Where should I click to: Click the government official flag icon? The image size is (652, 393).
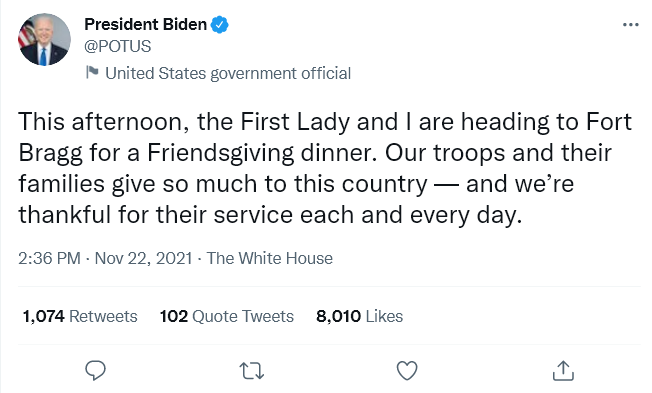[92, 72]
